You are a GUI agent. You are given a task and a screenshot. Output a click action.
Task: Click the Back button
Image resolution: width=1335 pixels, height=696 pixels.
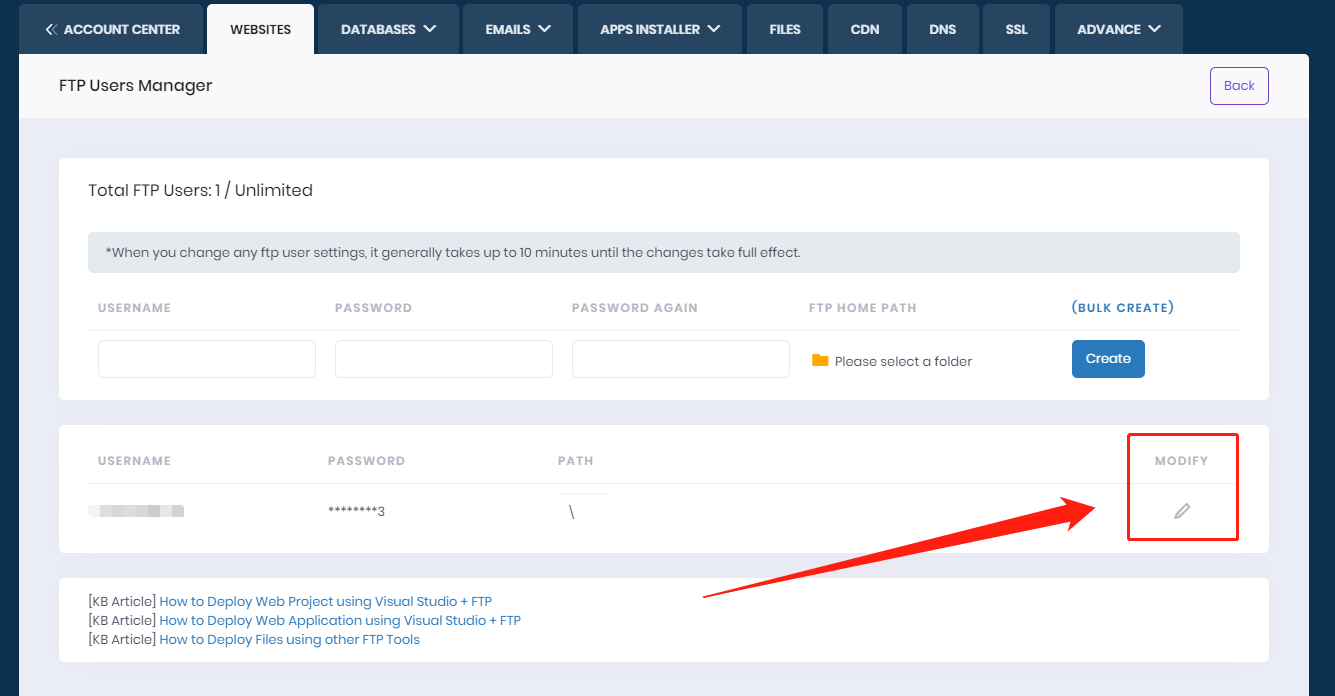(1239, 86)
